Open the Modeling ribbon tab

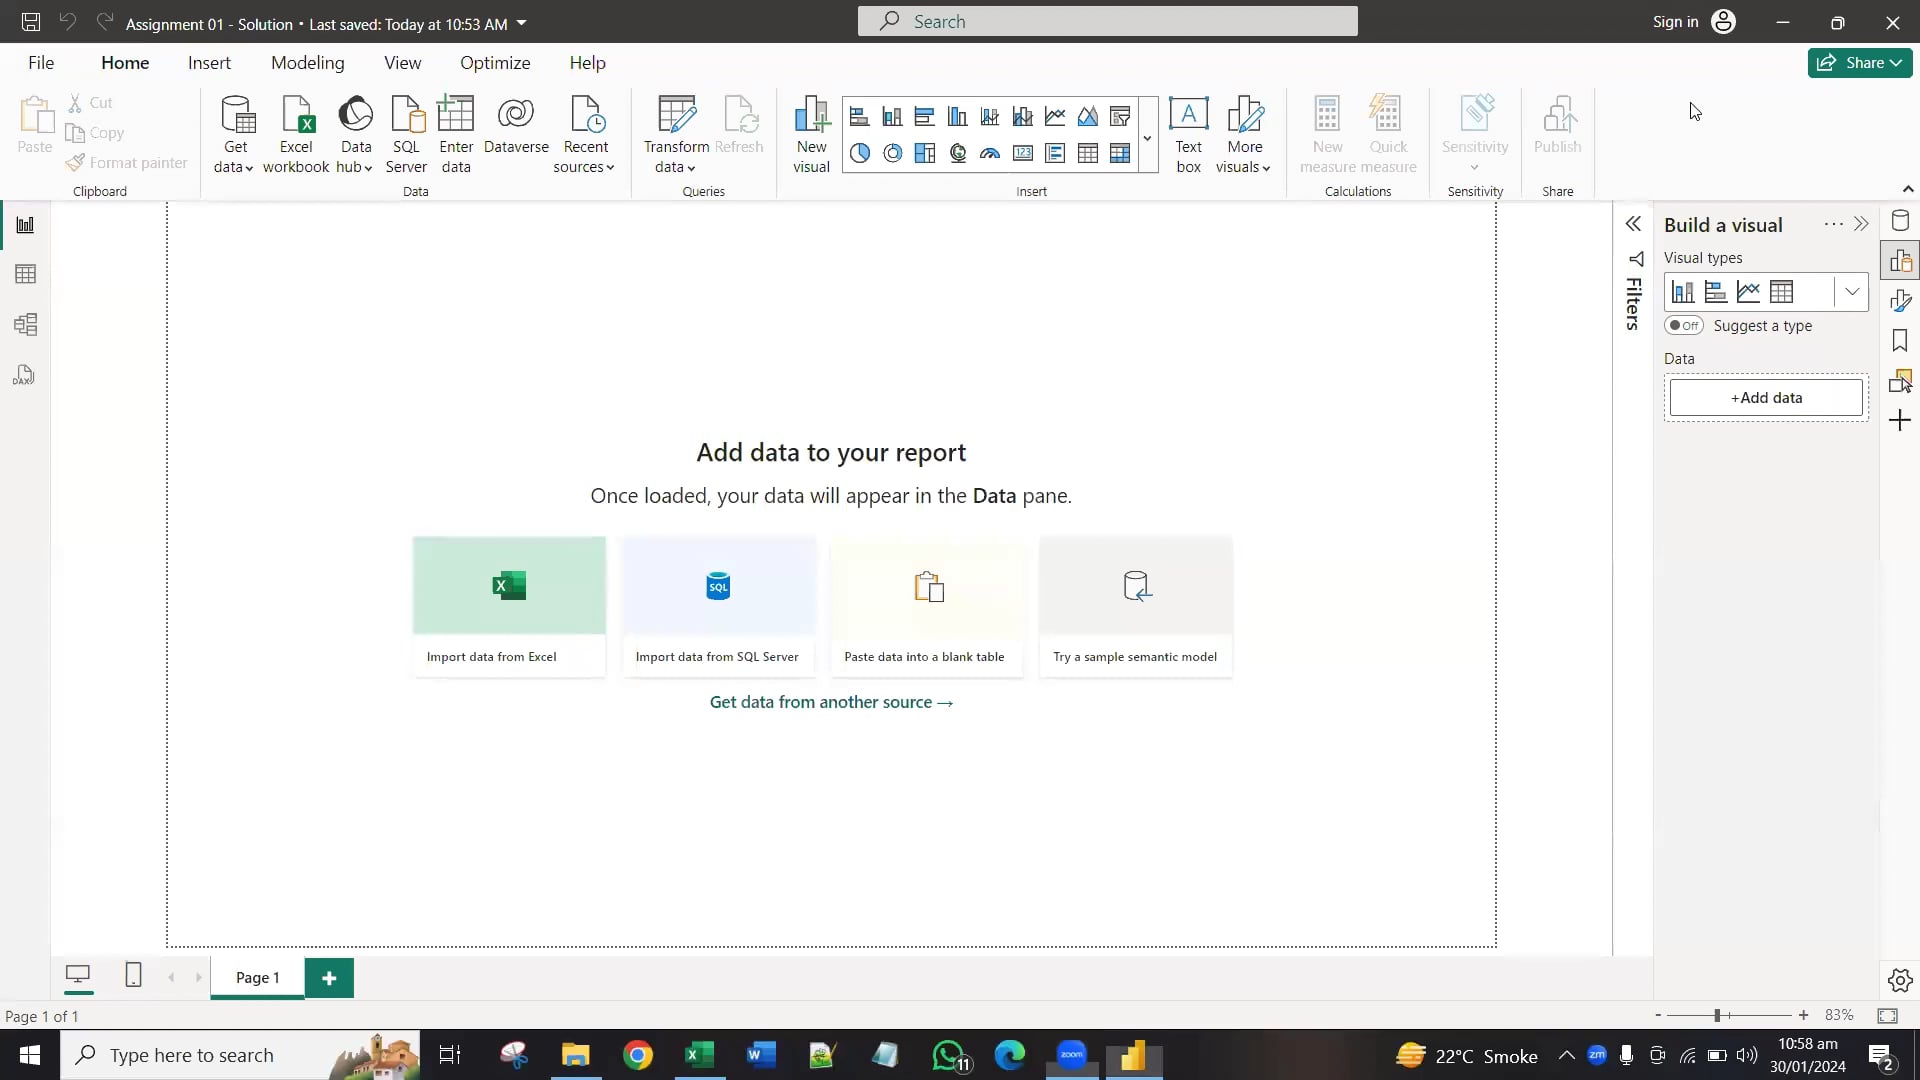click(x=307, y=63)
